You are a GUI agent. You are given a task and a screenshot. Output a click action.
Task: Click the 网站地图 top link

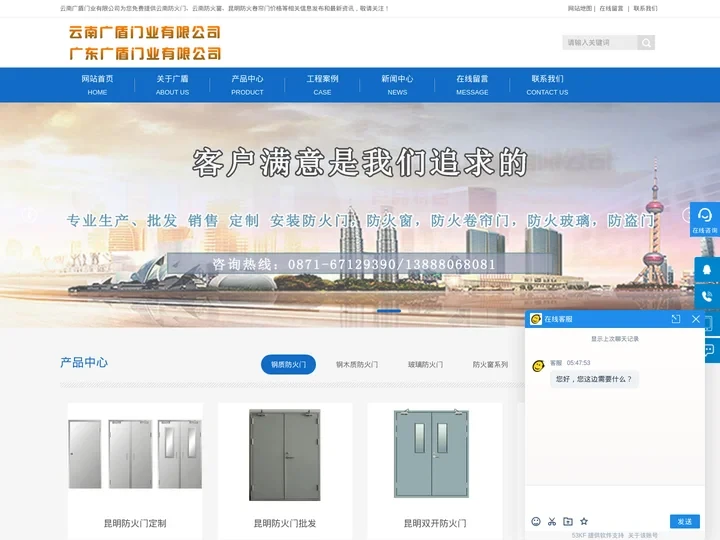(x=579, y=8)
